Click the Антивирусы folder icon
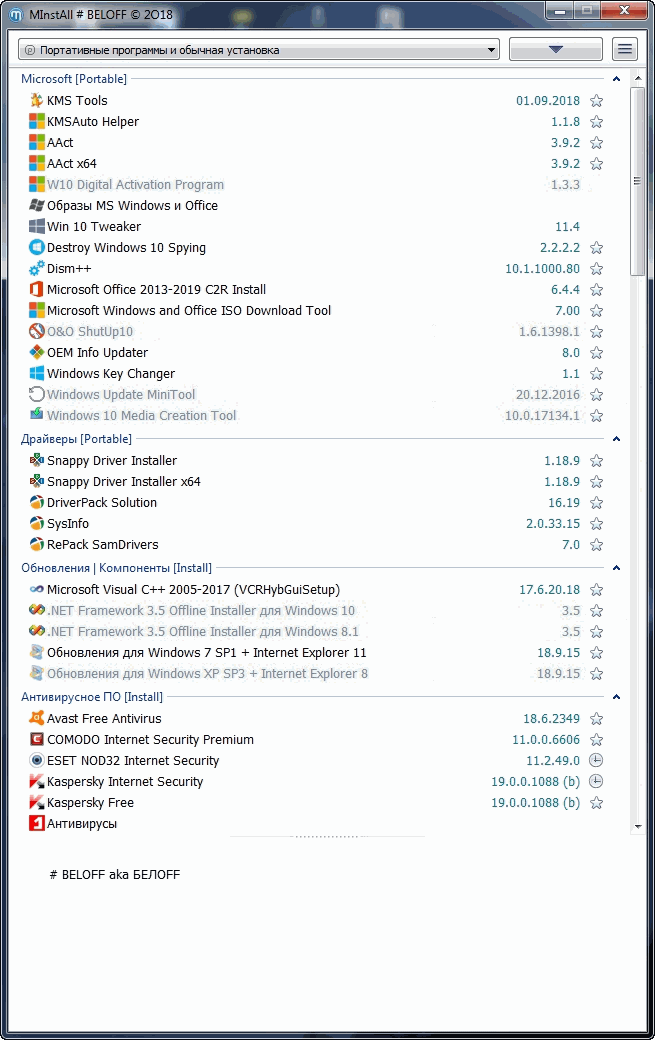 point(36,824)
